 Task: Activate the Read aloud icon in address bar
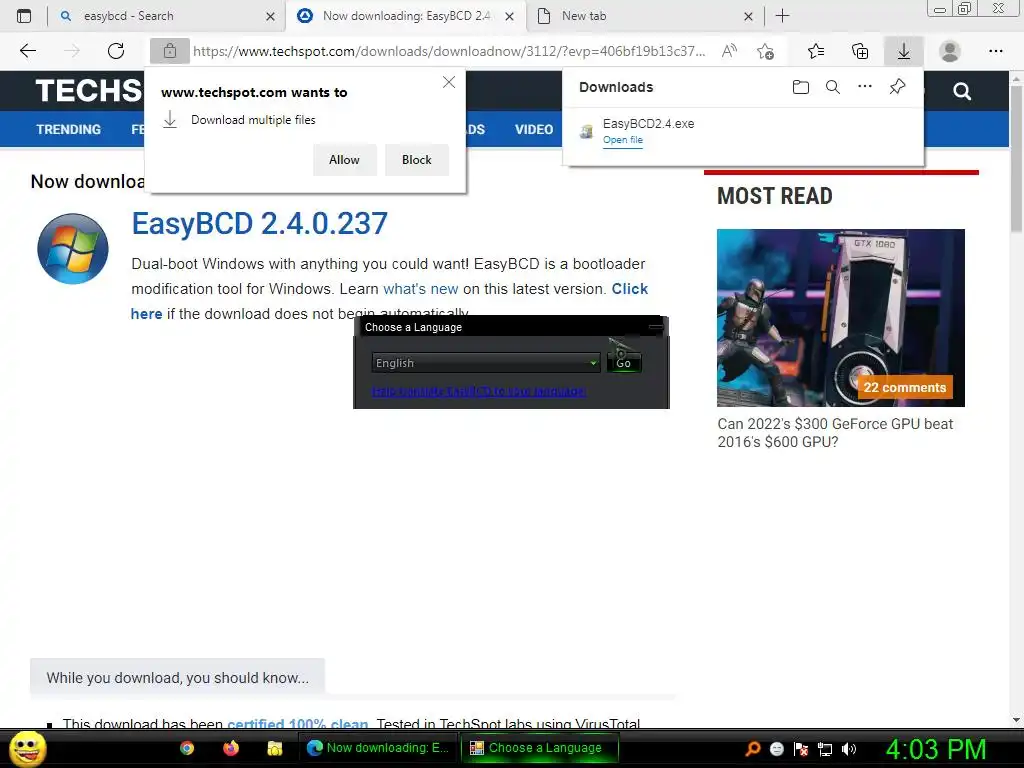(729, 51)
